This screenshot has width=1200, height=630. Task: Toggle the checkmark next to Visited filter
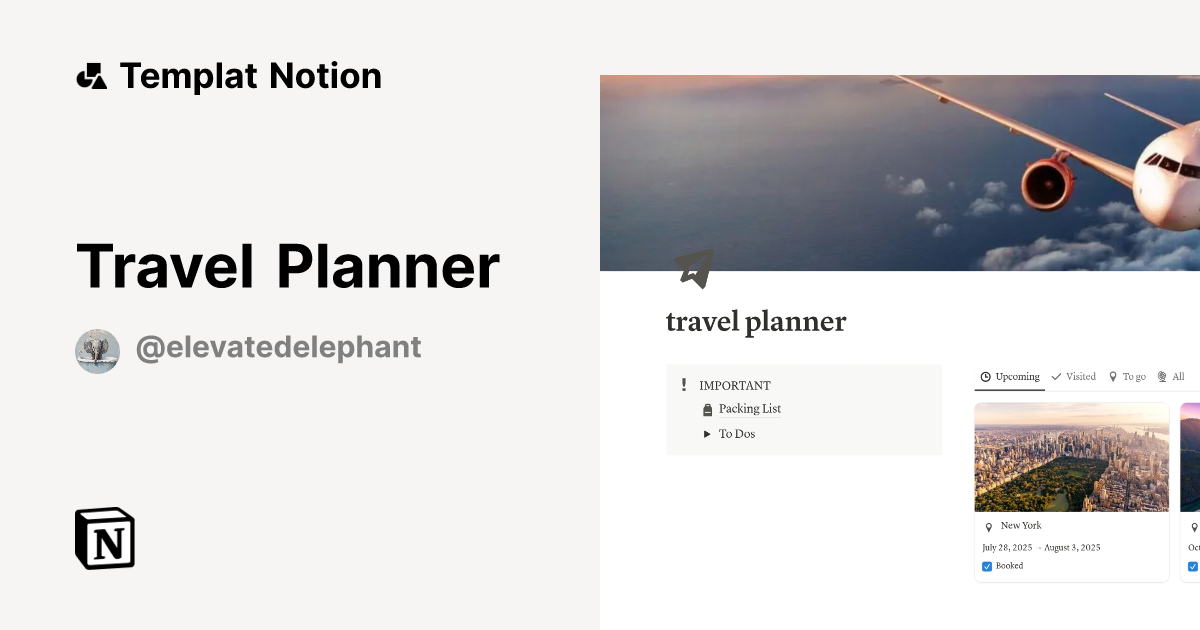pos(1056,377)
